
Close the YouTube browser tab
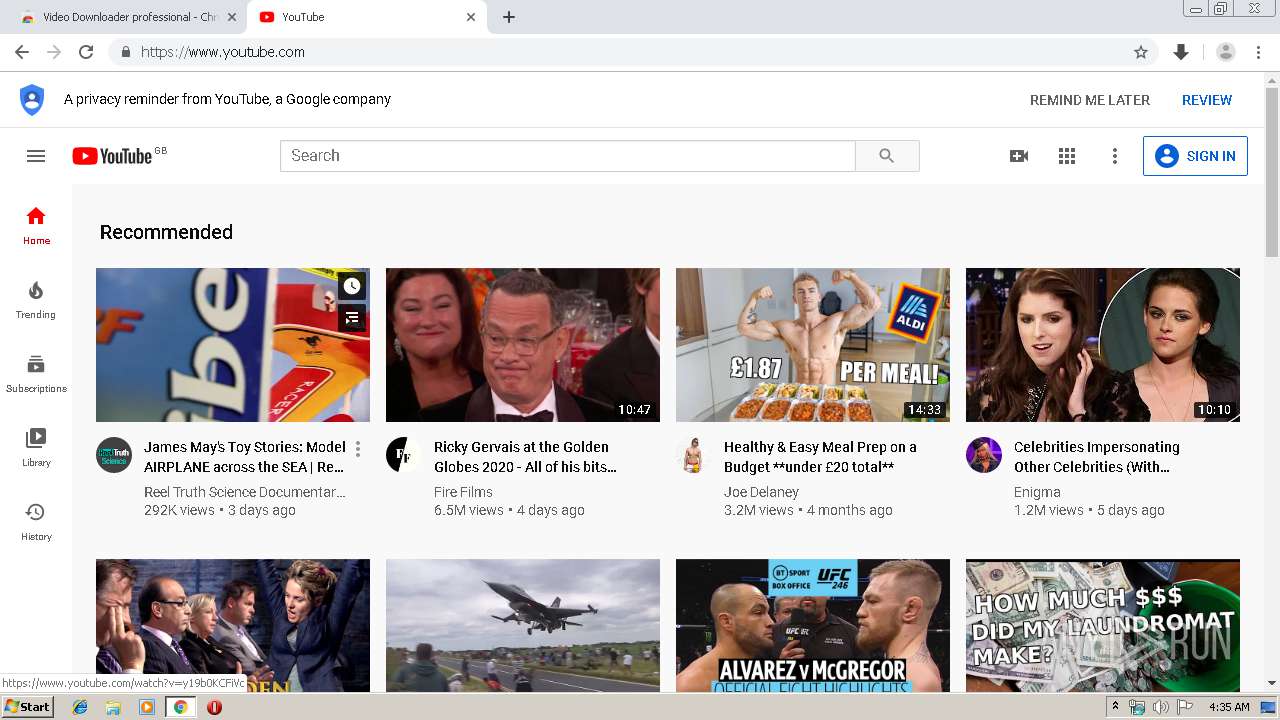pyautogui.click(x=471, y=17)
